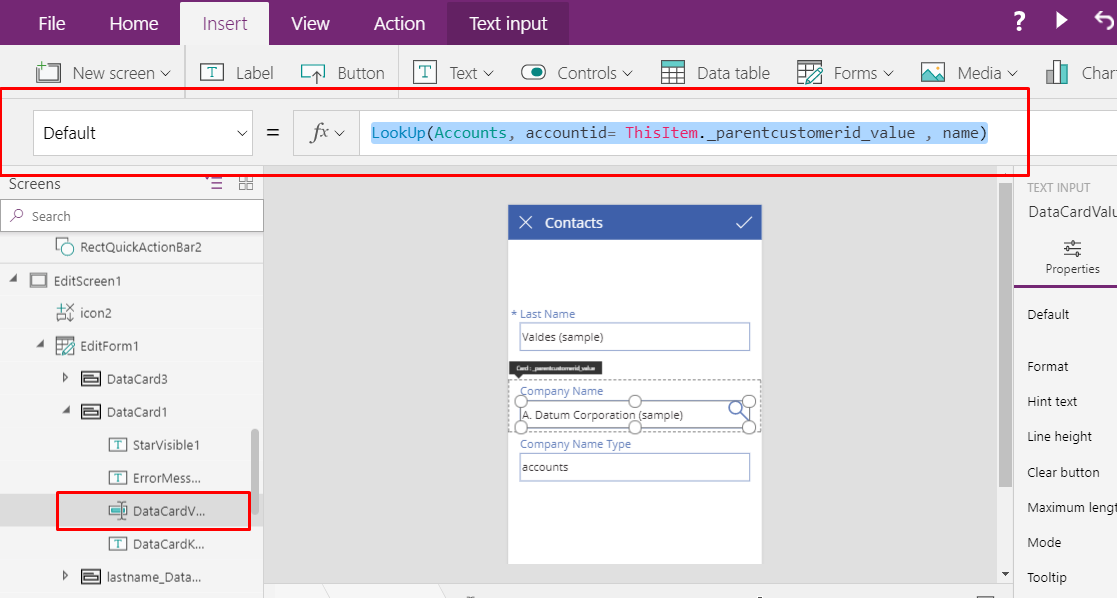Click the checkmark submit icon in Contacts
1117x598 pixels.
click(x=744, y=222)
